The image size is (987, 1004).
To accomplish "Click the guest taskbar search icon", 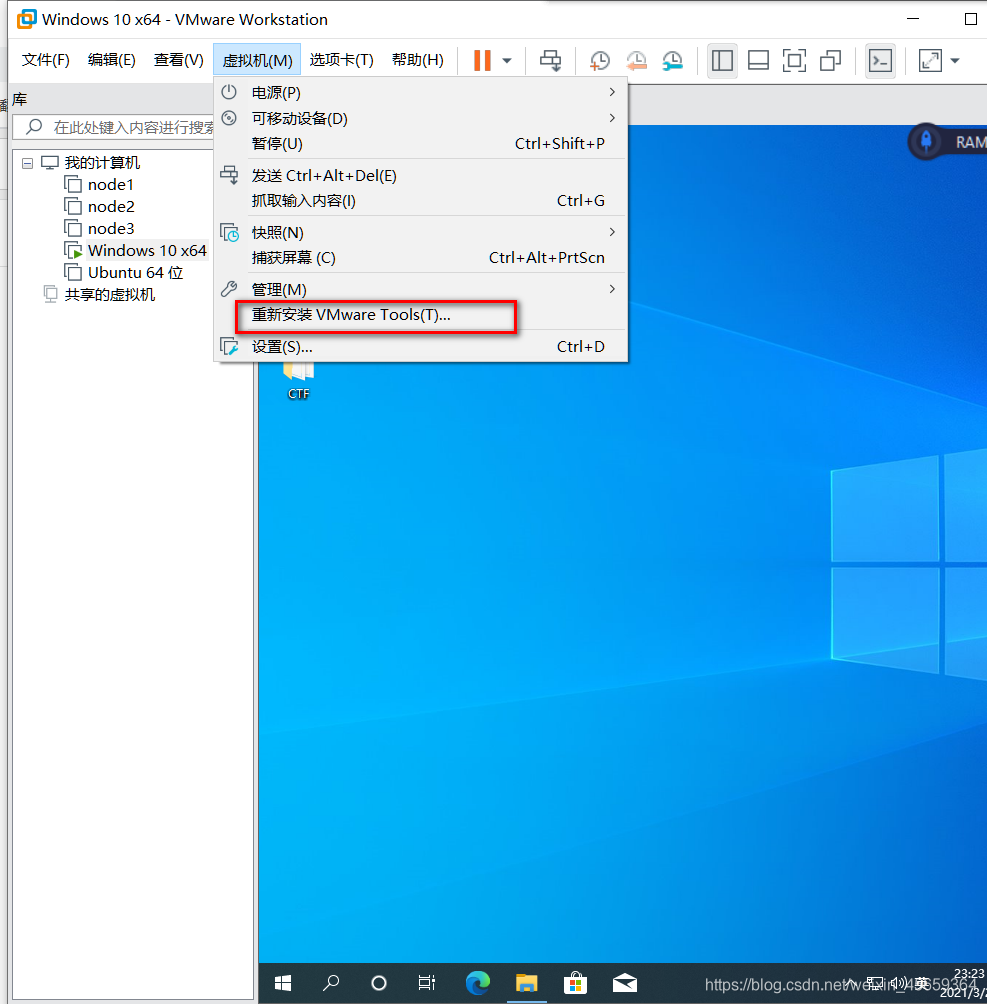I will click(331, 983).
